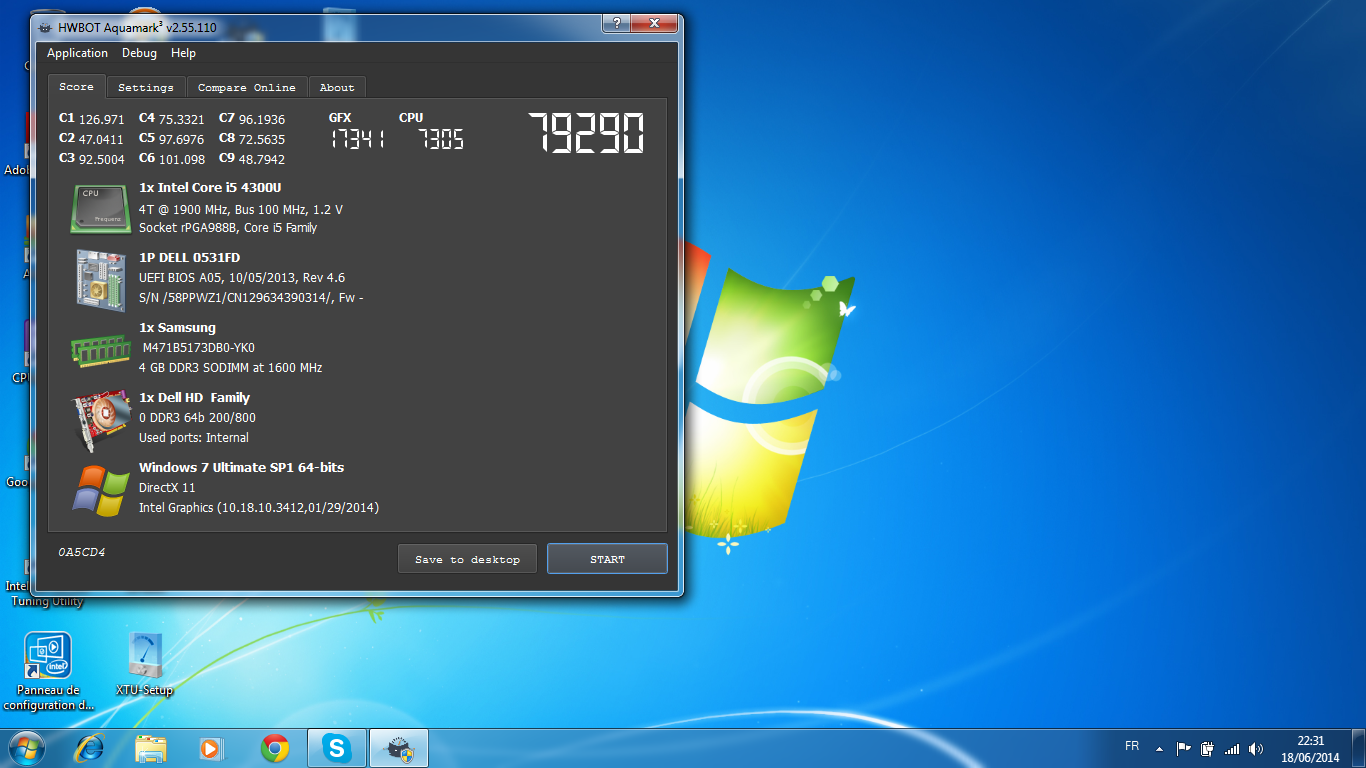Click the C2 value 47.0411
This screenshot has height=768, width=1366.
tap(102, 139)
